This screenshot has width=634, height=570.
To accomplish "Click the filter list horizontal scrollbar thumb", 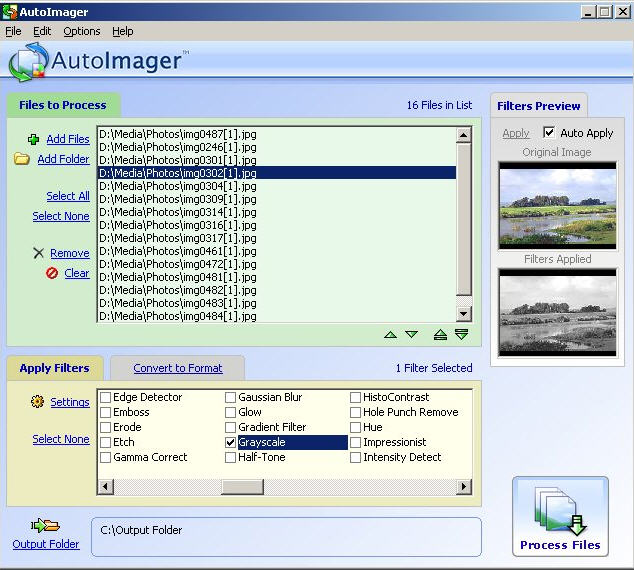I will click(241, 487).
